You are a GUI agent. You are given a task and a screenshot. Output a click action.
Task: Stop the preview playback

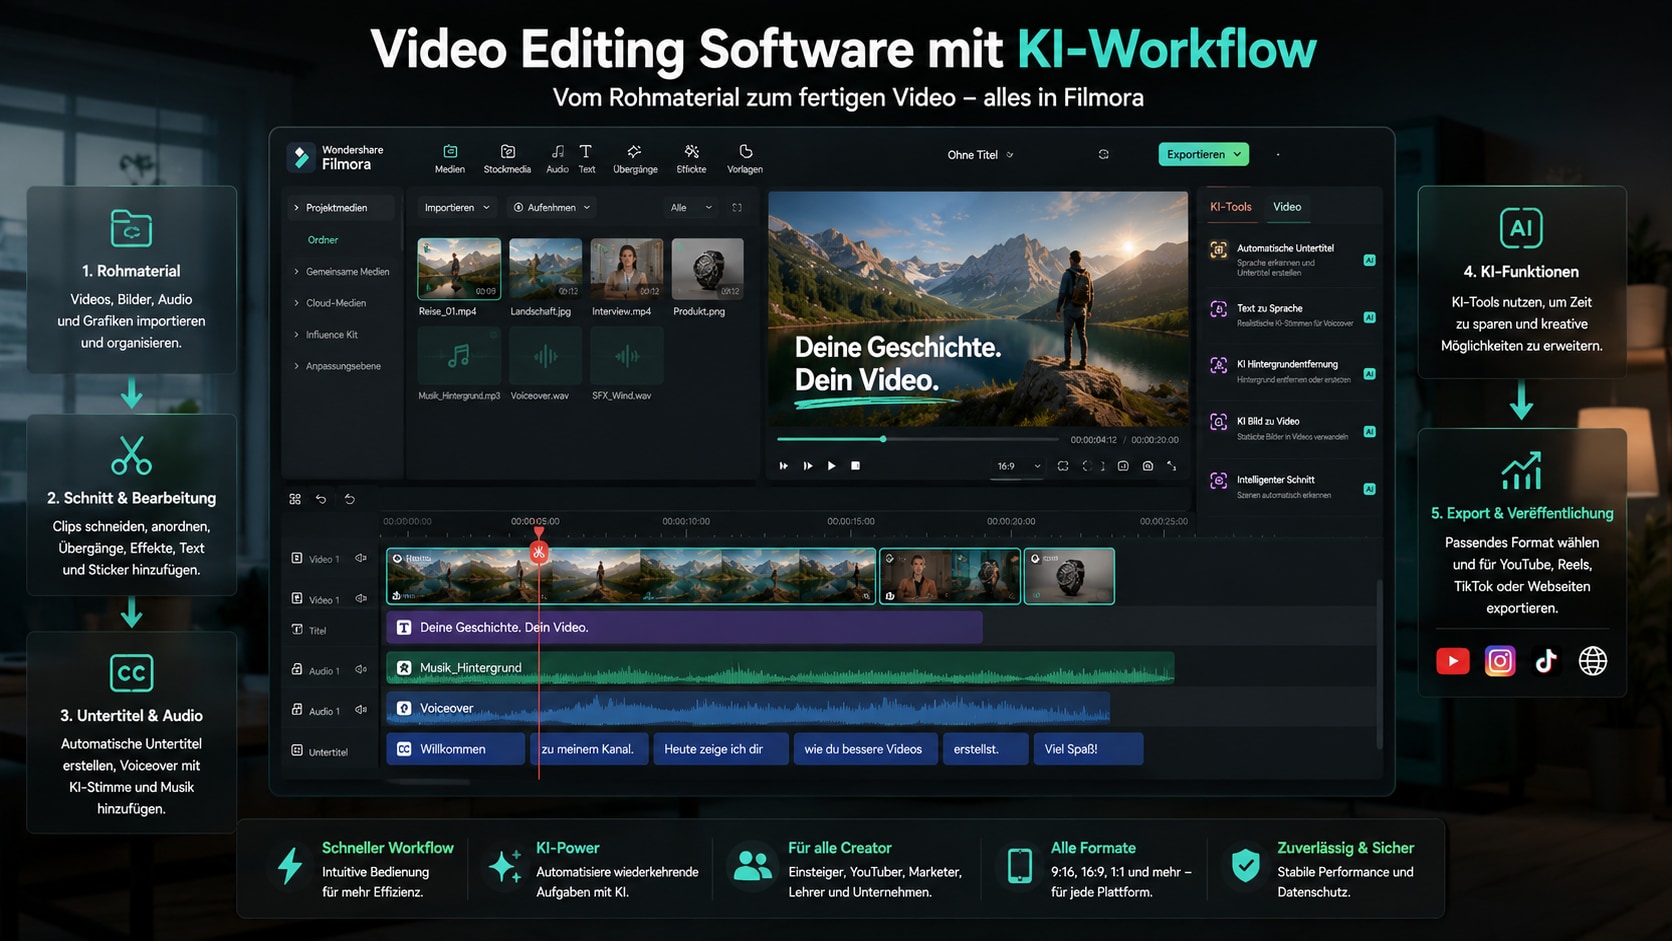click(855, 466)
